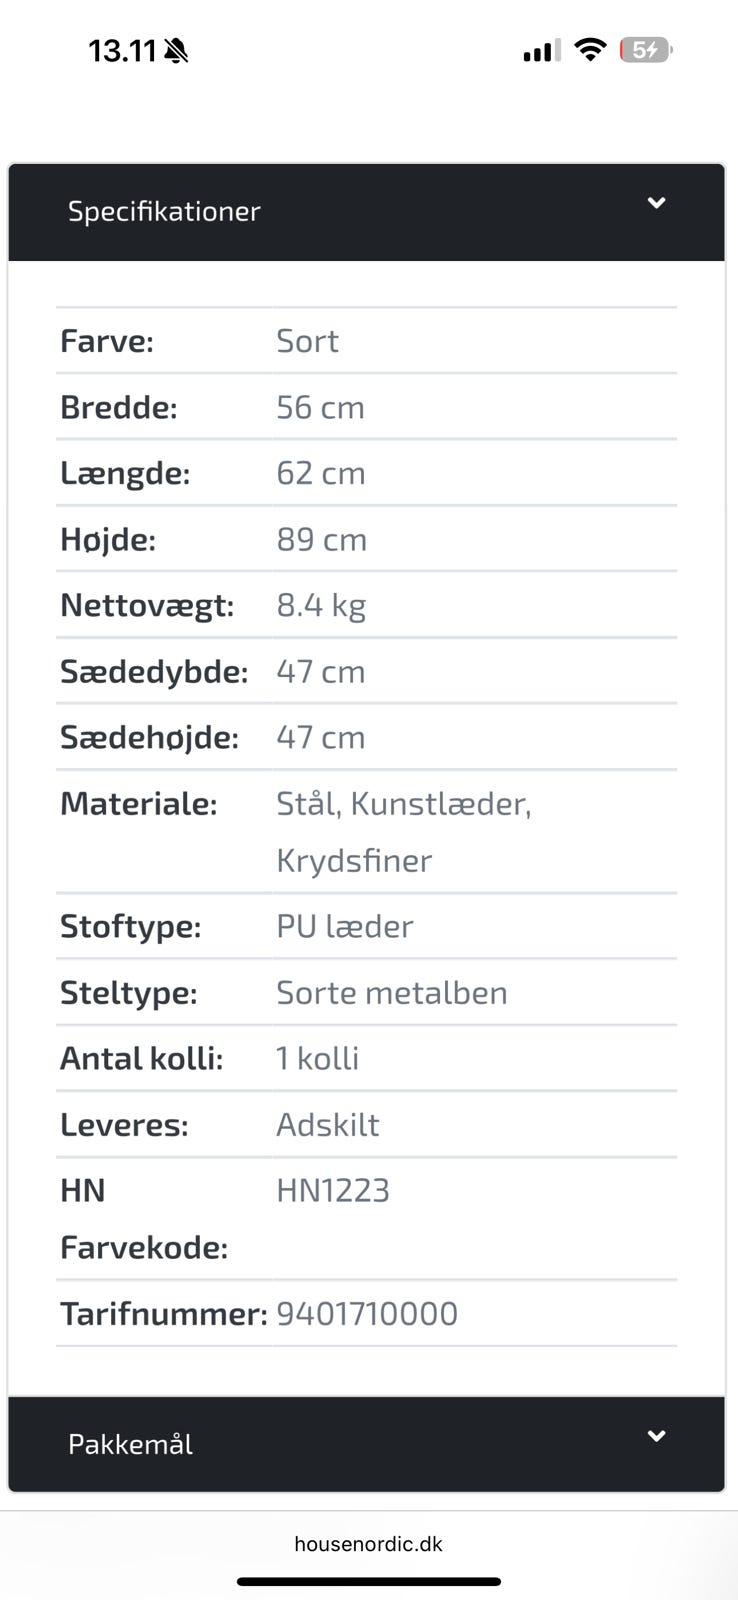Tap the charging battery indicator
Viewport: 738px width, 1600px height.
click(646, 49)
